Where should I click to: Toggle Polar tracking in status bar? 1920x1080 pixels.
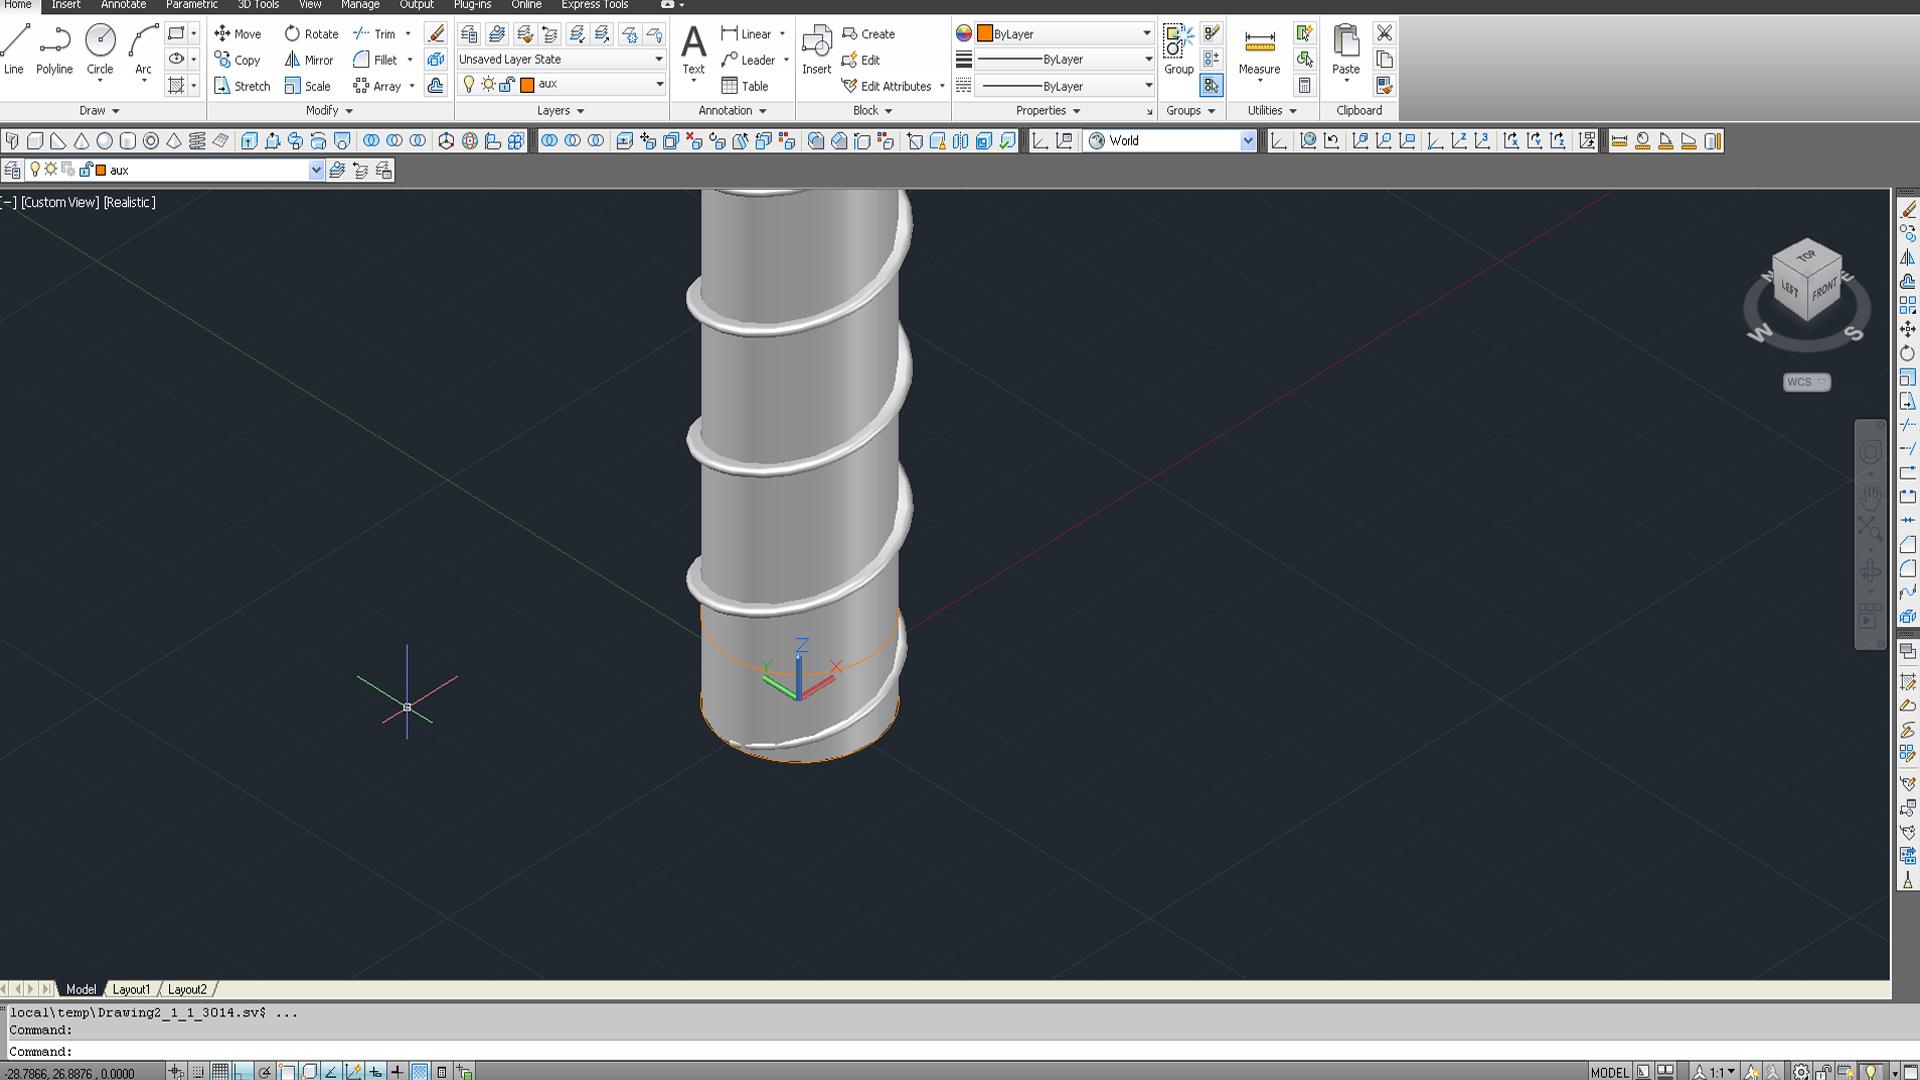(x=265, y=1072)
